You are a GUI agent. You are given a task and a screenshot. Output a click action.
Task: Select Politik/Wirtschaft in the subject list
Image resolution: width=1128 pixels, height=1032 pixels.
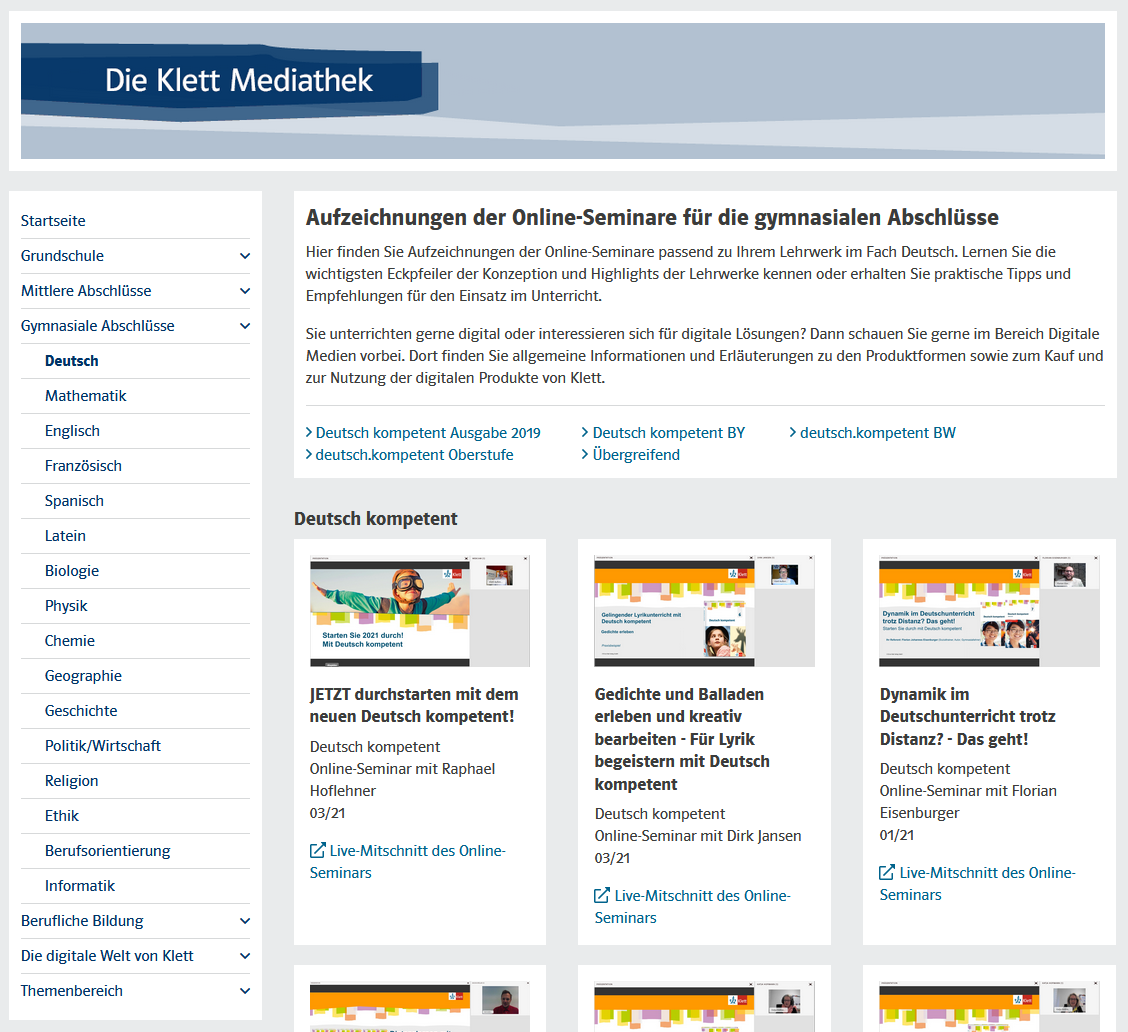103,746
